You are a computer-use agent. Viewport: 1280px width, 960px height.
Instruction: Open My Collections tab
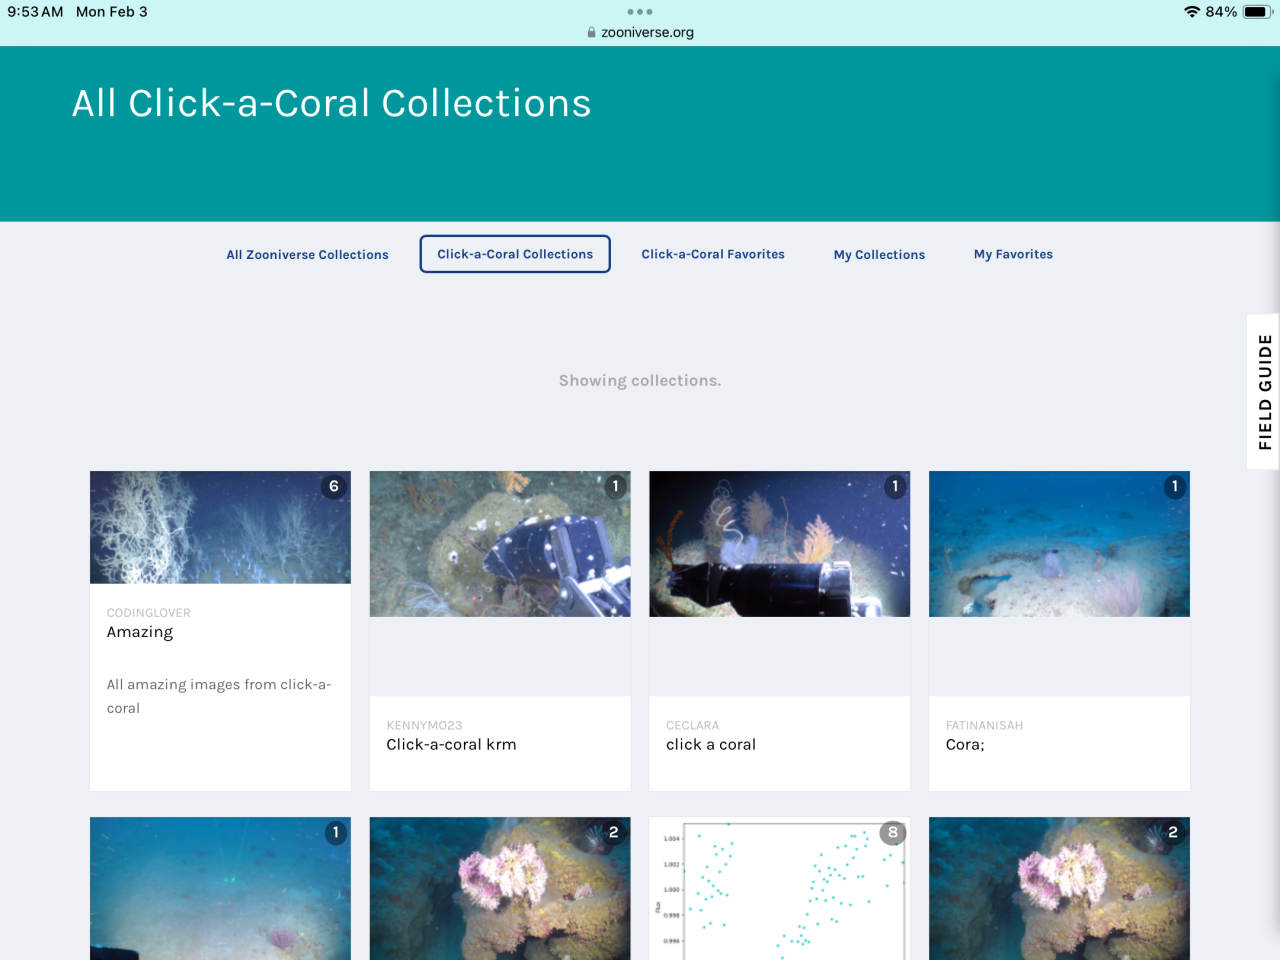pyautogui.click(x=879, y=255)
